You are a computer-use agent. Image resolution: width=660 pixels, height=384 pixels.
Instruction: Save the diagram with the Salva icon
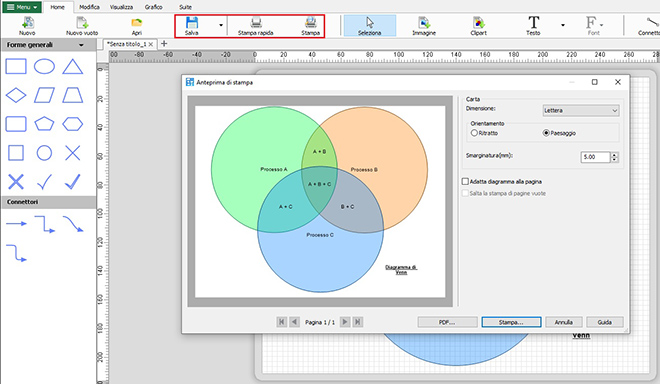click(x=192, y=26)
